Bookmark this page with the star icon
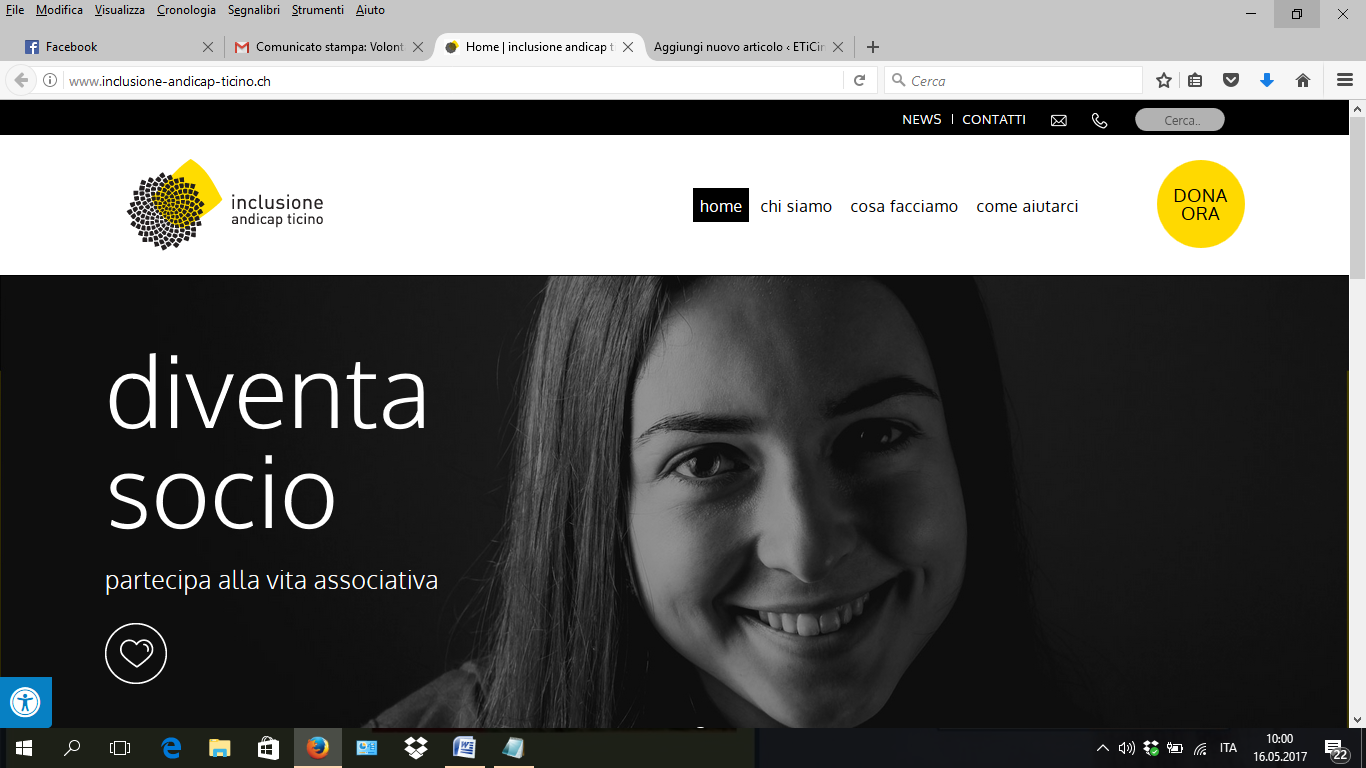 pyautogui.click(x=1164, y=81)
